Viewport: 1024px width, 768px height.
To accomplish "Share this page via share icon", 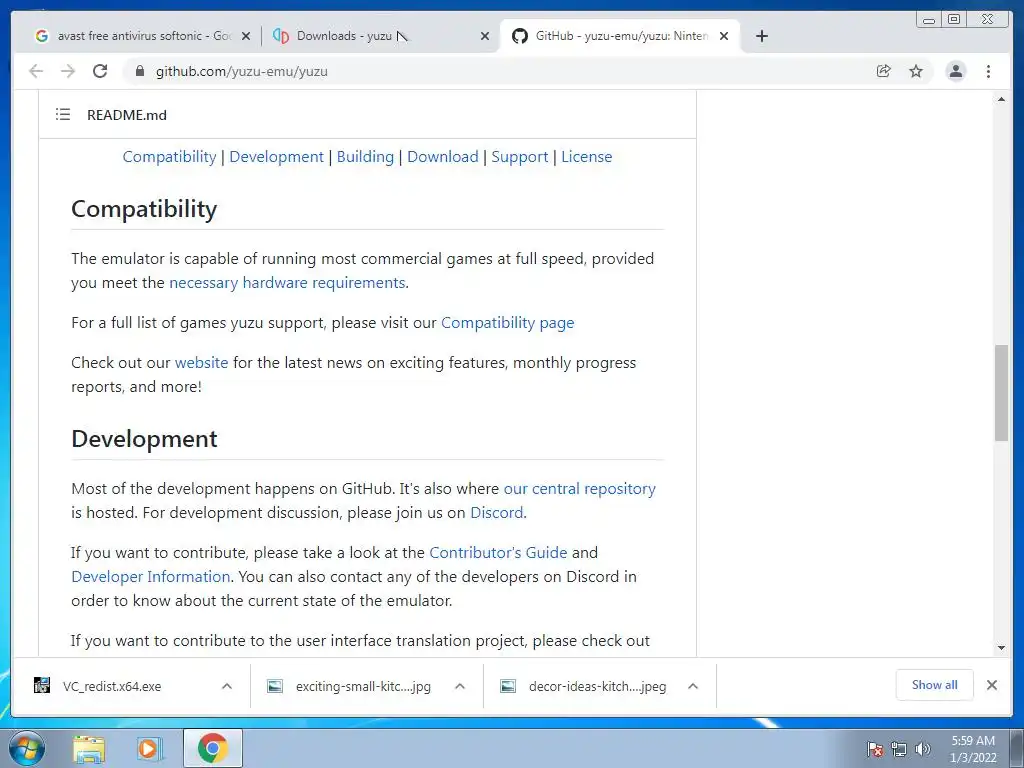I will coord(884,71).
